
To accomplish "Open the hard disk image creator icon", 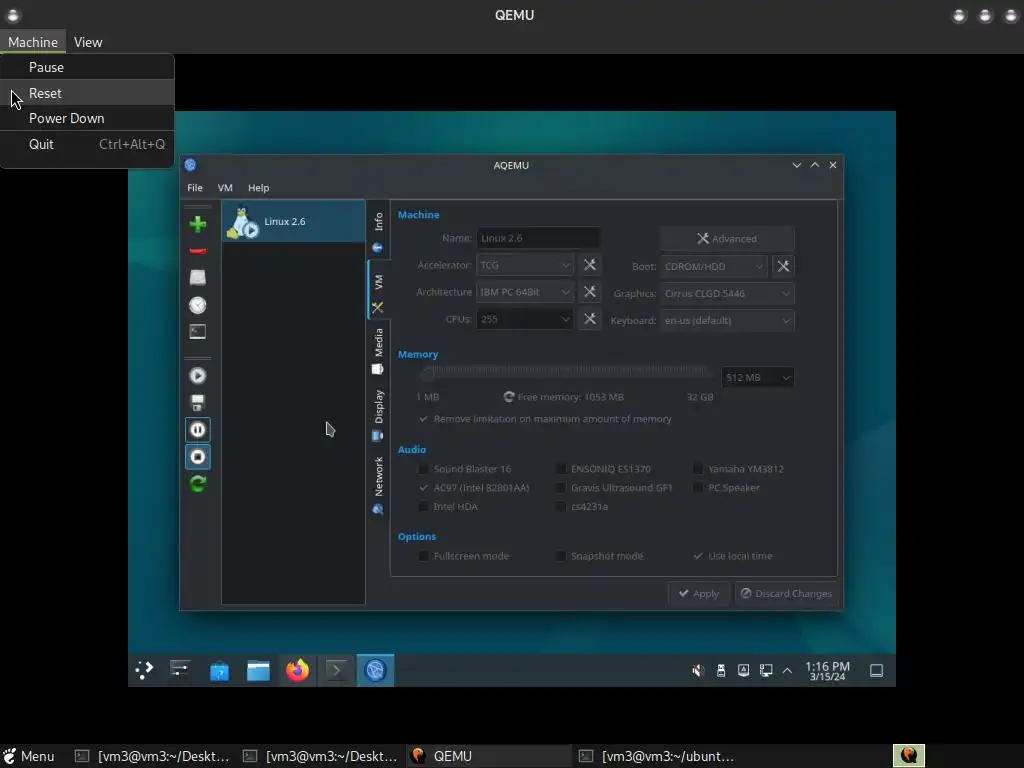I will (x=197, y=278).
